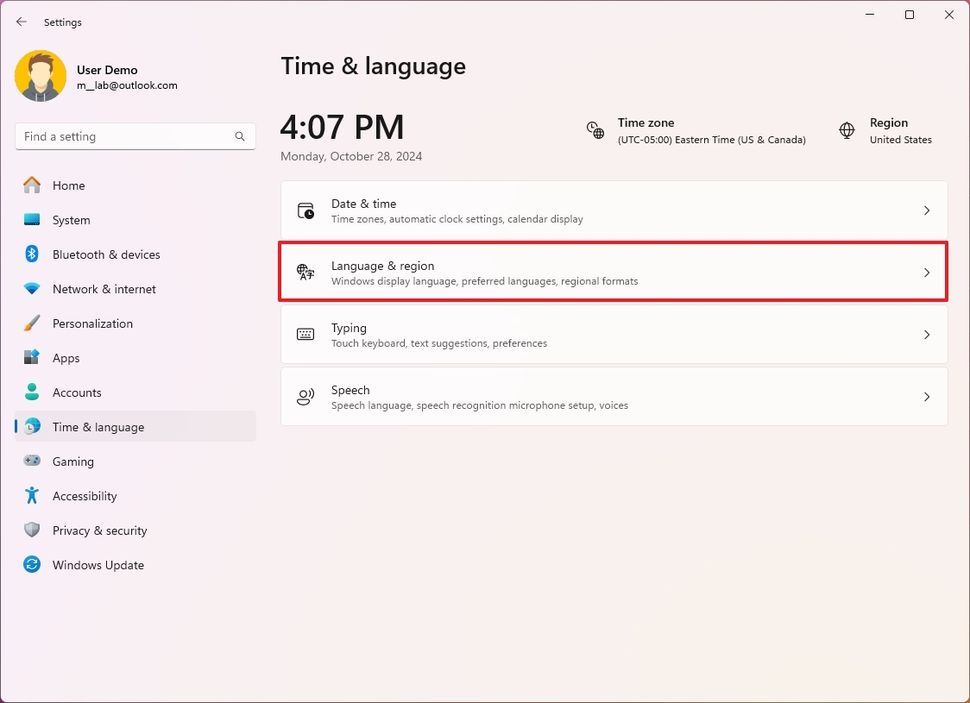Click the Language & region globe icon

coord(305,272)
